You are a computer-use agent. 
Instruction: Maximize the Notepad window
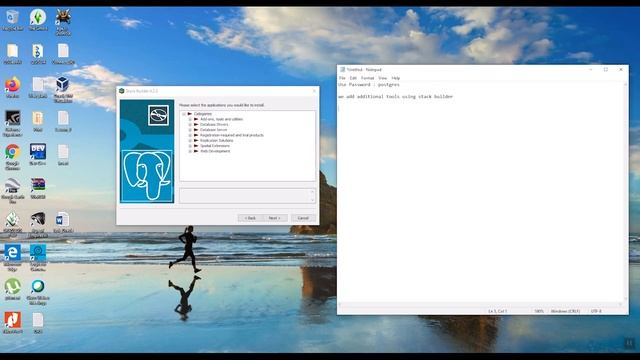[606, 70]
